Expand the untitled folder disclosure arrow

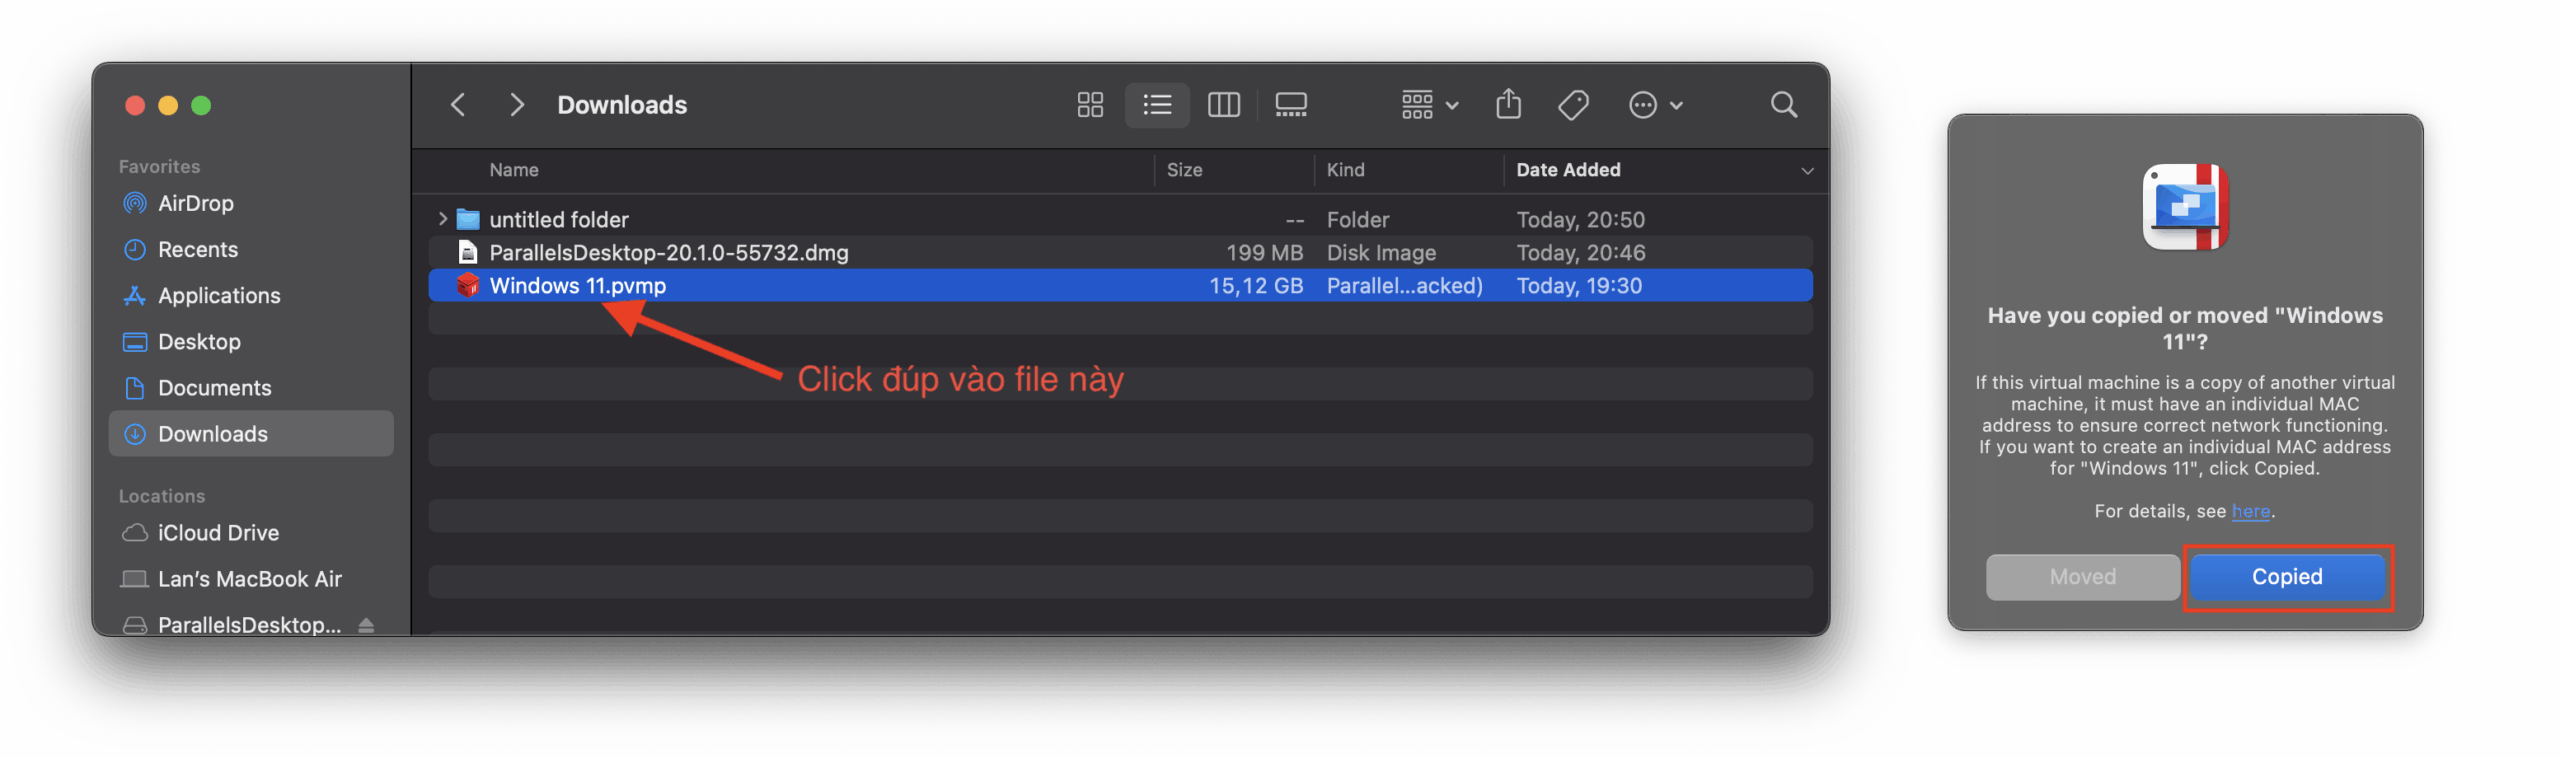click(x=442, y=219)
